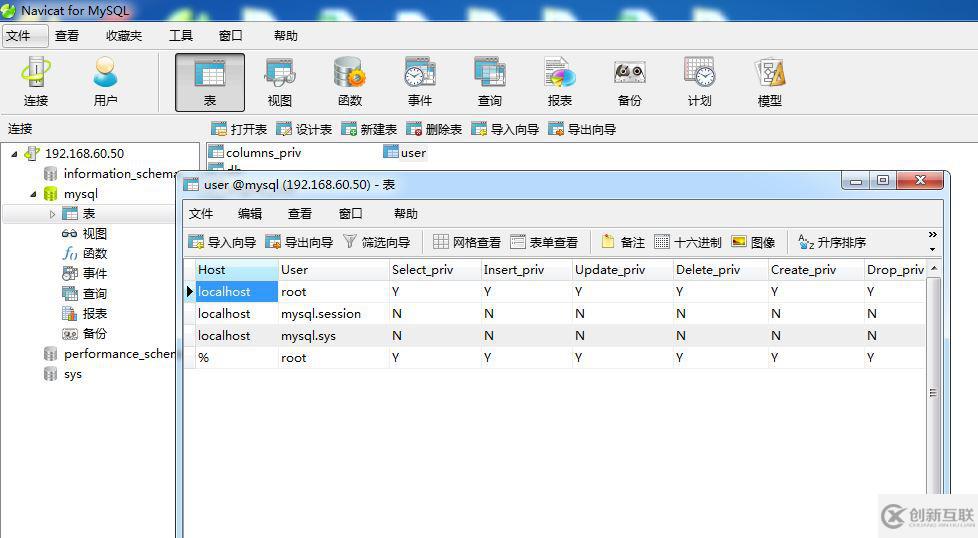Viewport: 978px width, 538px height.
Task: Click the 十六进制 hex button
Action: pyautogui.click(x=688, y=242)
